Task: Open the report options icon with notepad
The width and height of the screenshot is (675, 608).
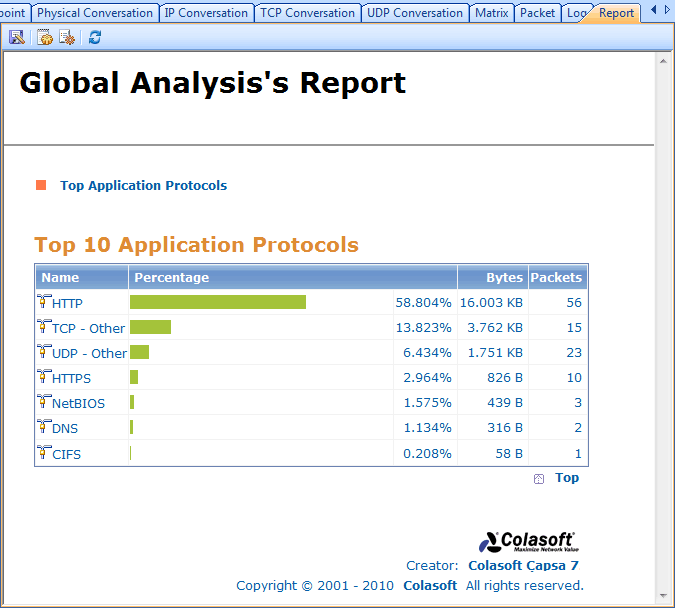Action: (45, 37)
